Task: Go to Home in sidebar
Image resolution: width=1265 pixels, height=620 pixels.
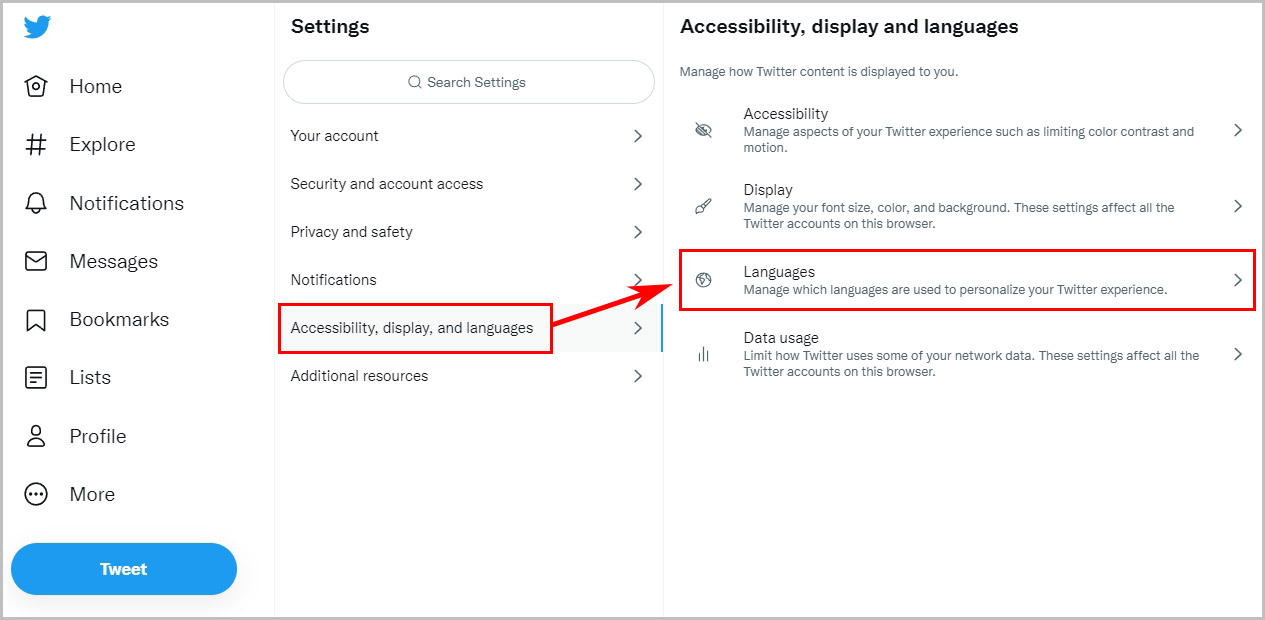Action: click(x=96, y=87)
